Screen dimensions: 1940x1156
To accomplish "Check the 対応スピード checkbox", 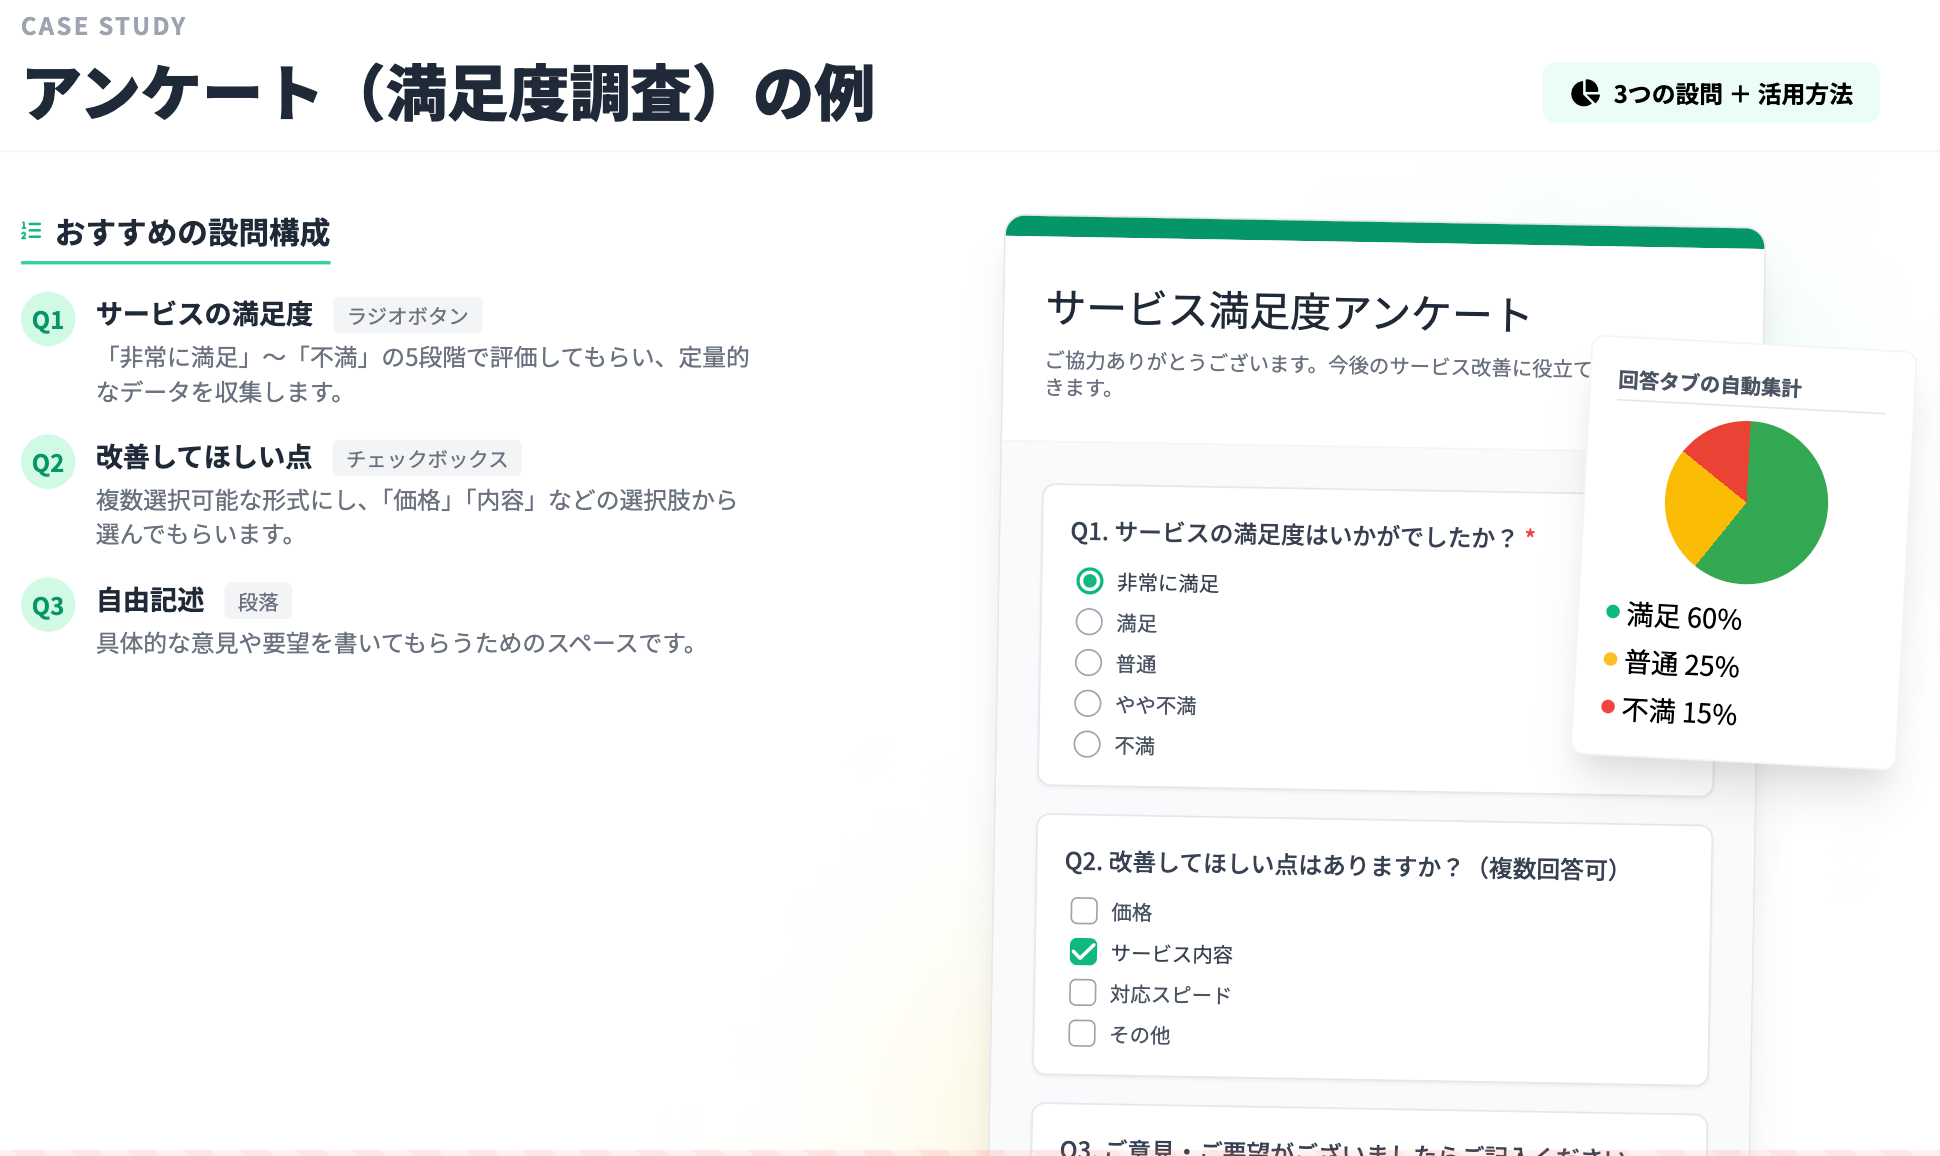I will pyautogui.click(x=1083, y=992).
